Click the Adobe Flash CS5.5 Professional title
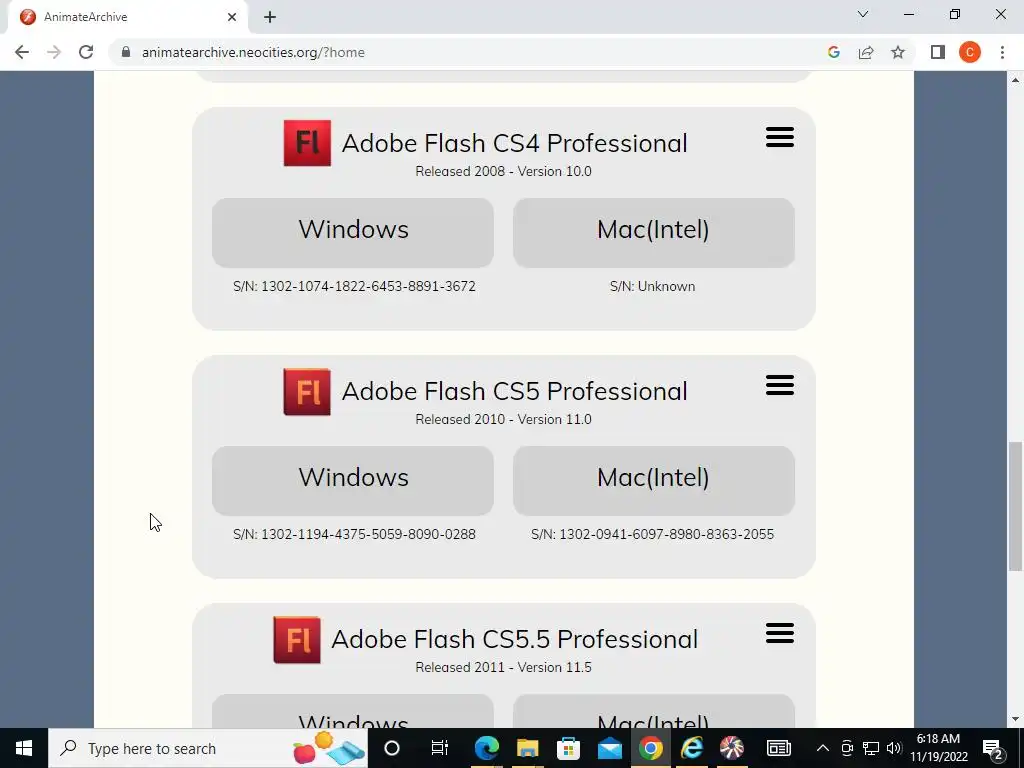 tap(515, 639)
